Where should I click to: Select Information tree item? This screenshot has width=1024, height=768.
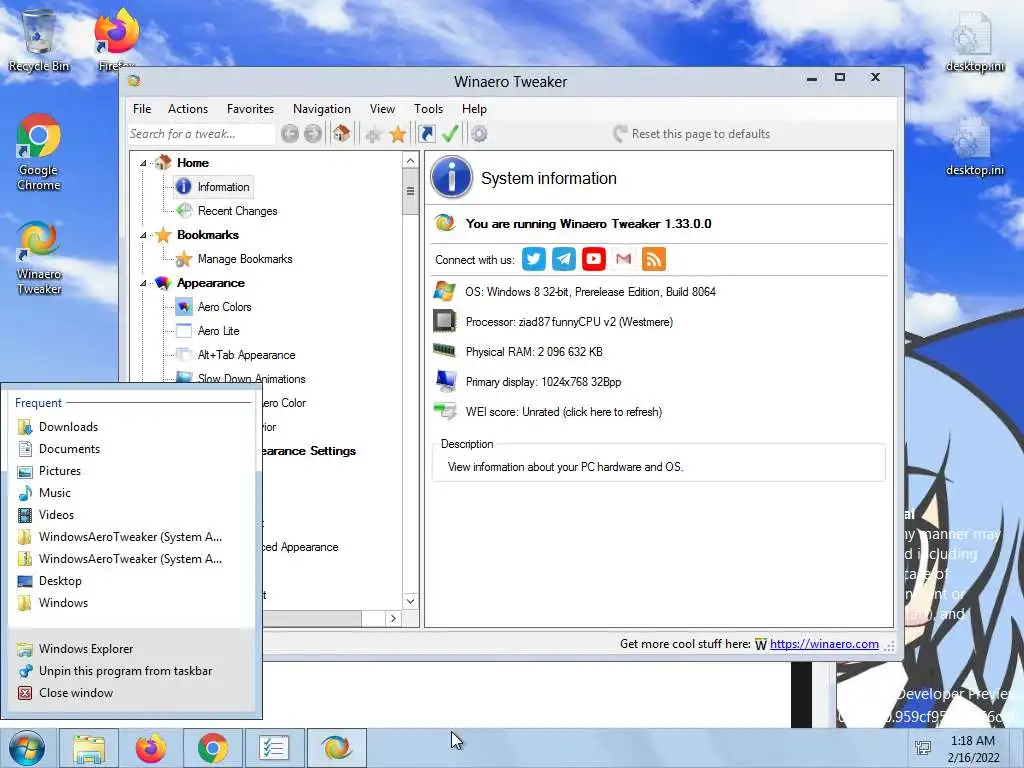223,187
